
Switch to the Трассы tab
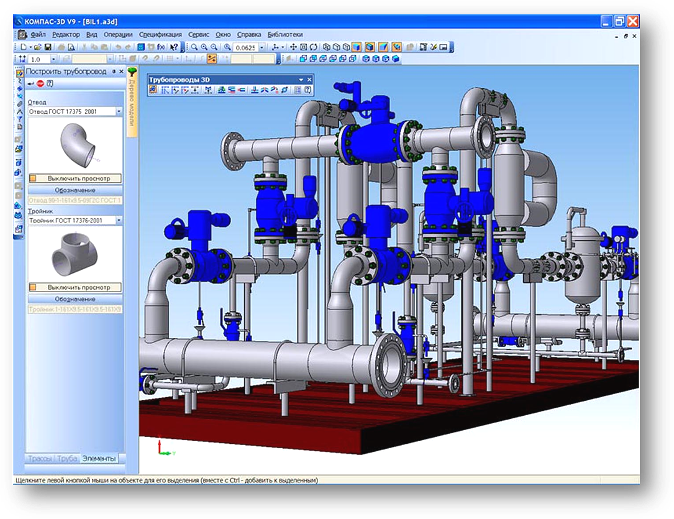[x=38, y=458]
